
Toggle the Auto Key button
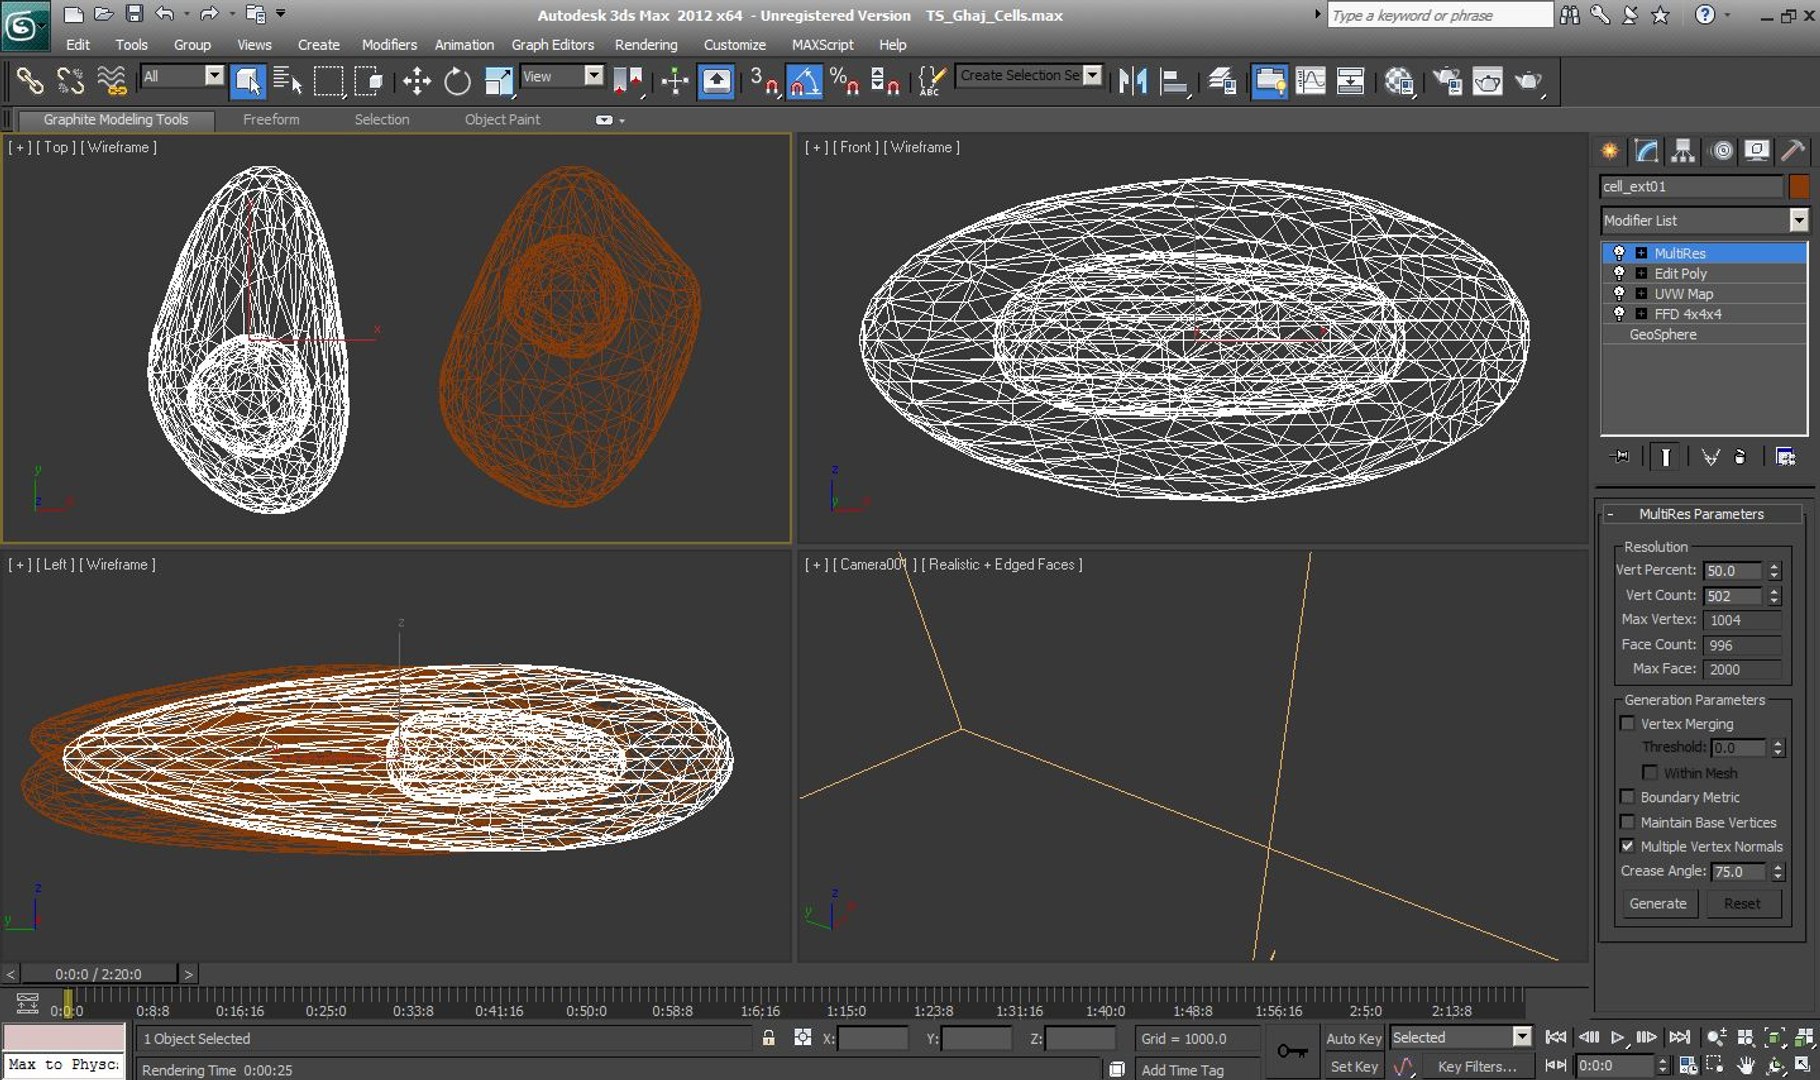tap(1353, 1039)
